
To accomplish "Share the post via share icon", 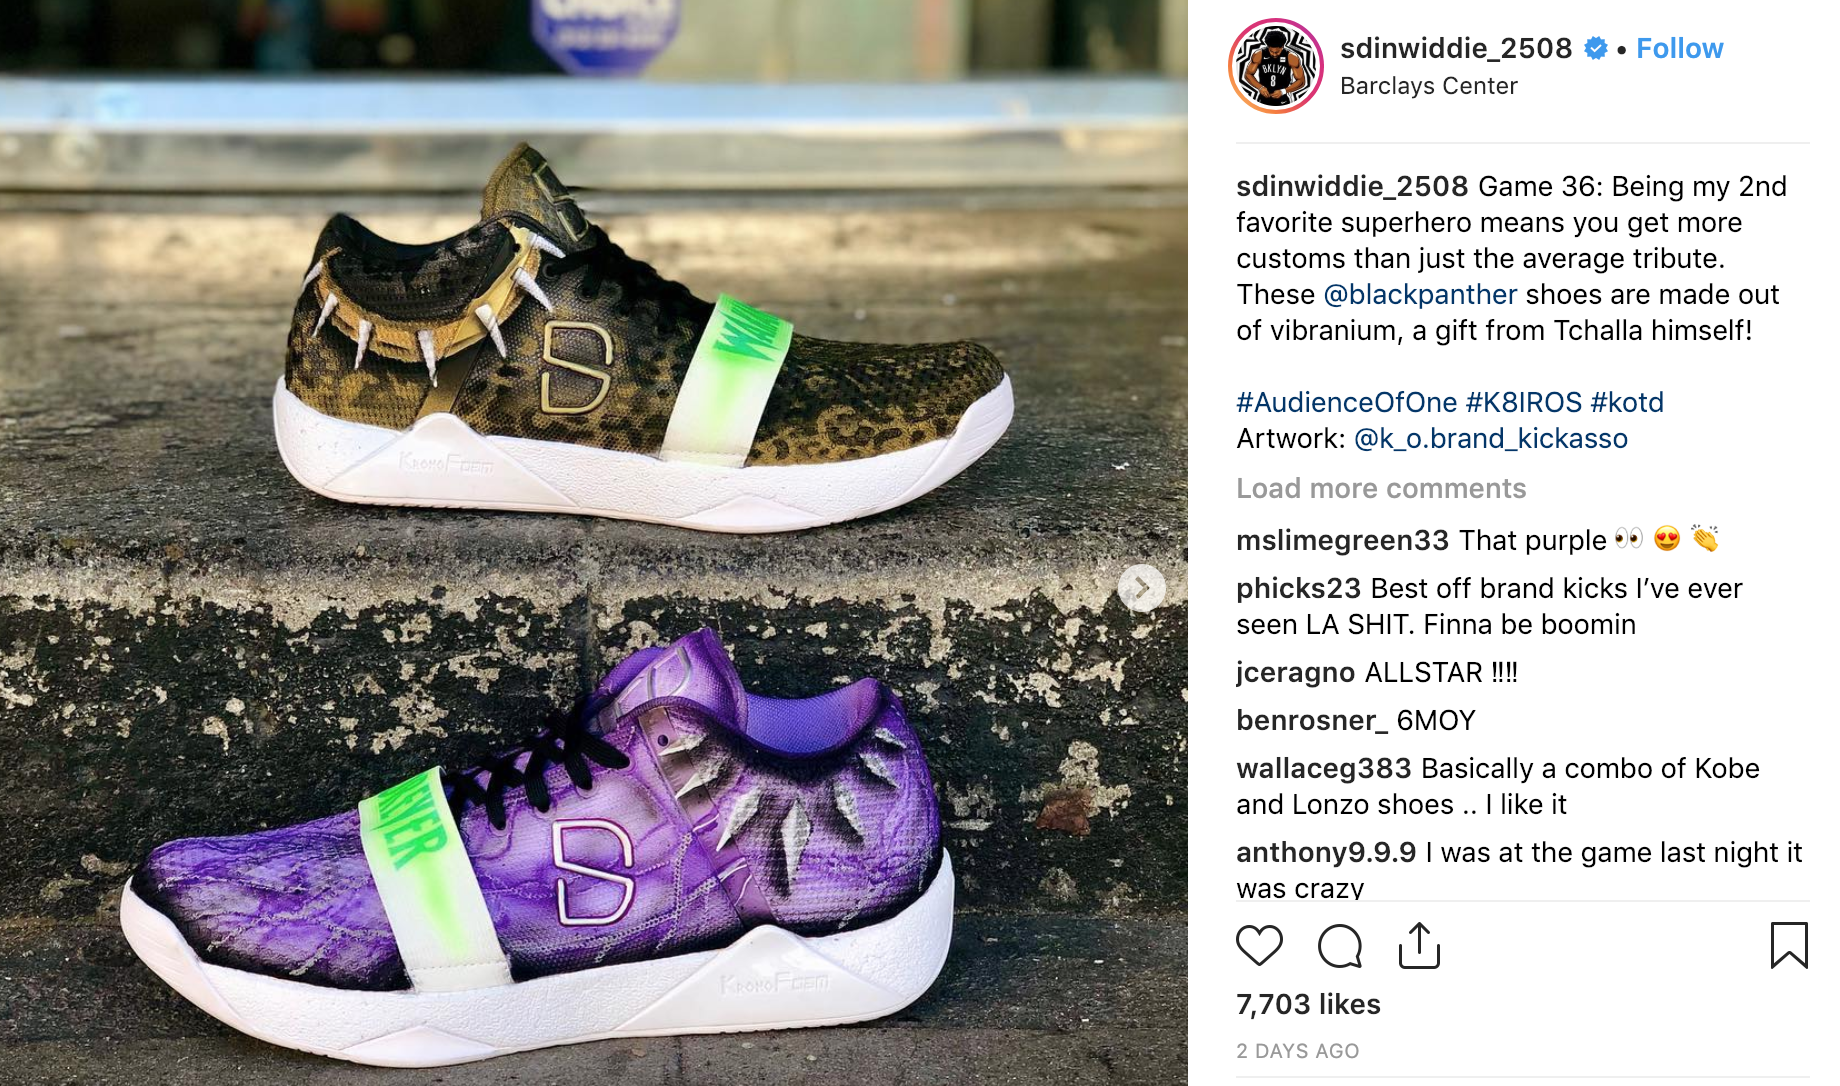I will point(1419,945).
